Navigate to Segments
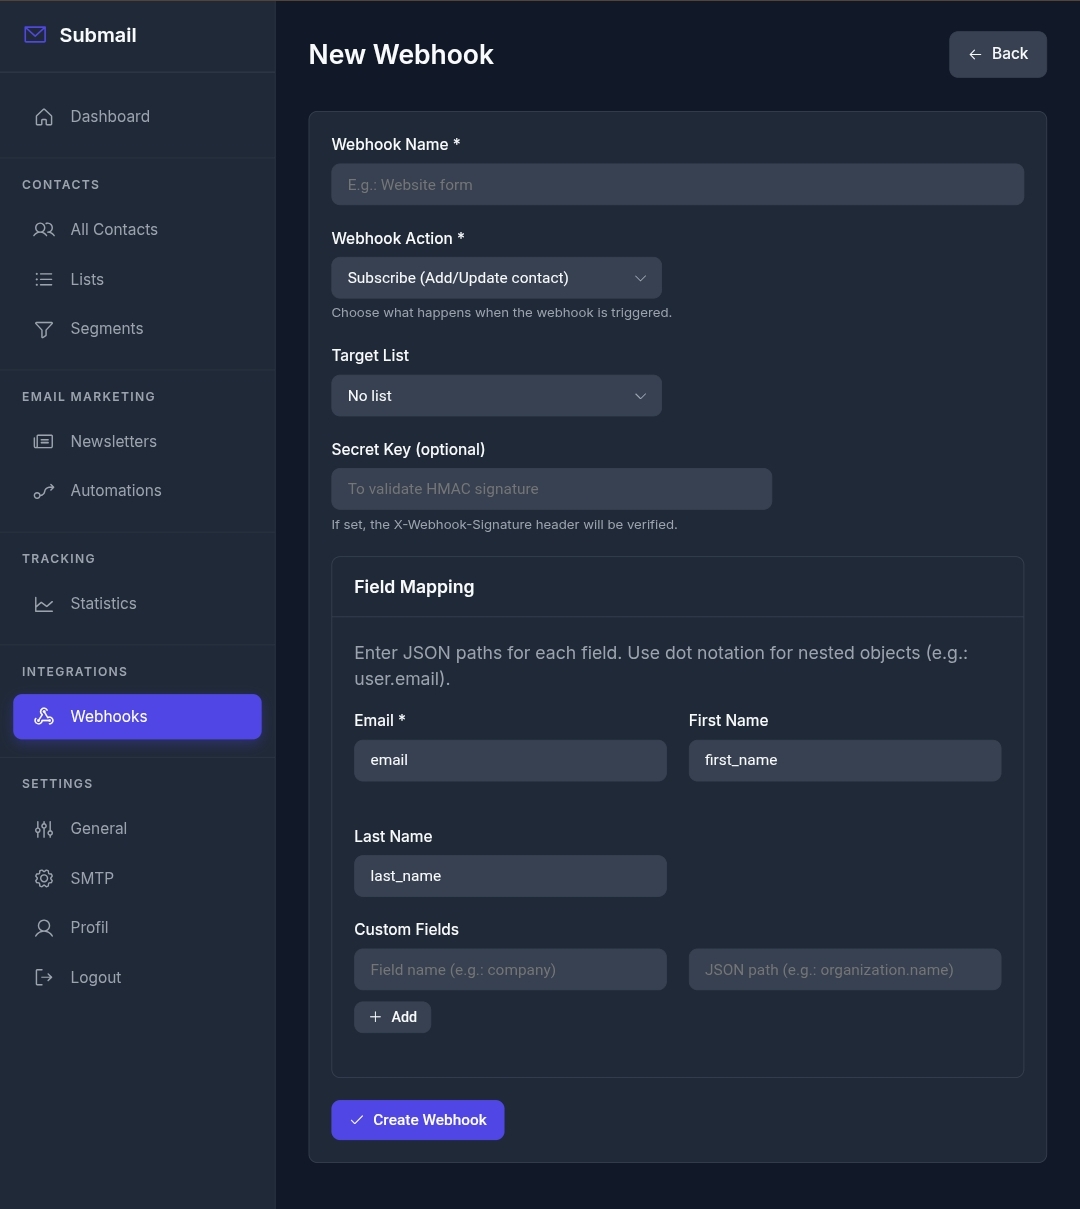The width and height of the screenshot is (1080, 1209). [137, 329]
